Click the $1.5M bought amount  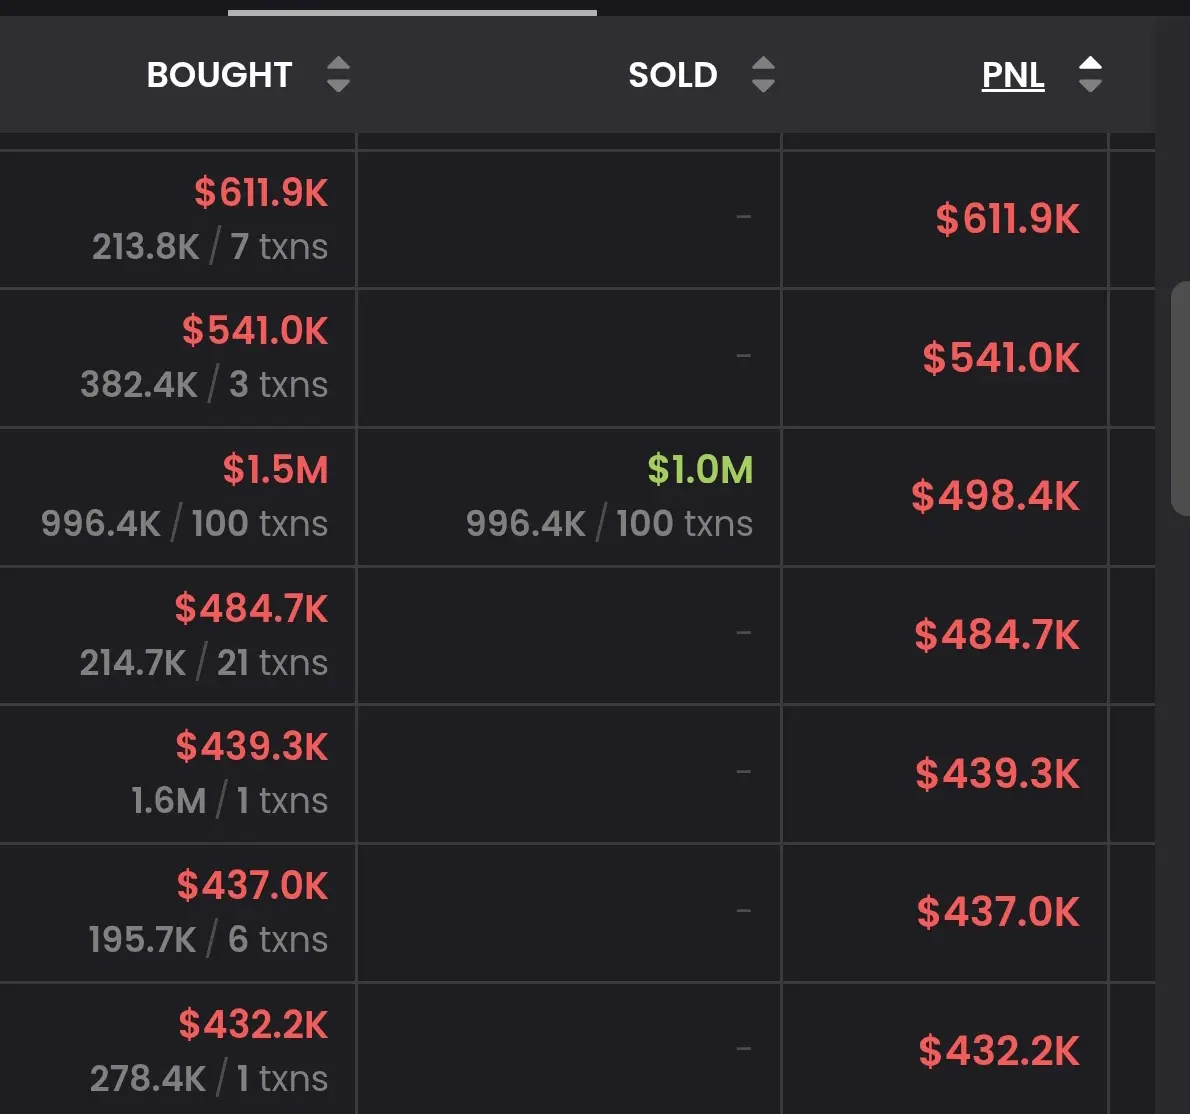[275, 469]
